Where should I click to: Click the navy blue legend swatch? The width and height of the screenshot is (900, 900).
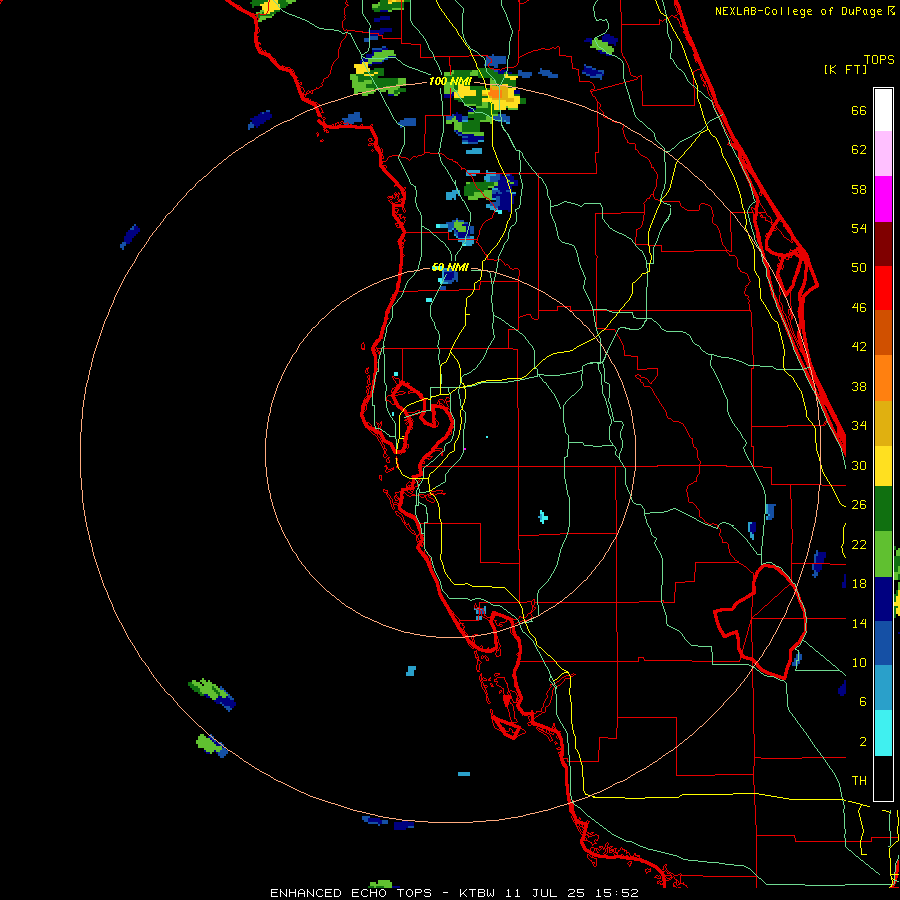pyautogui.click(x=883, y=599)
